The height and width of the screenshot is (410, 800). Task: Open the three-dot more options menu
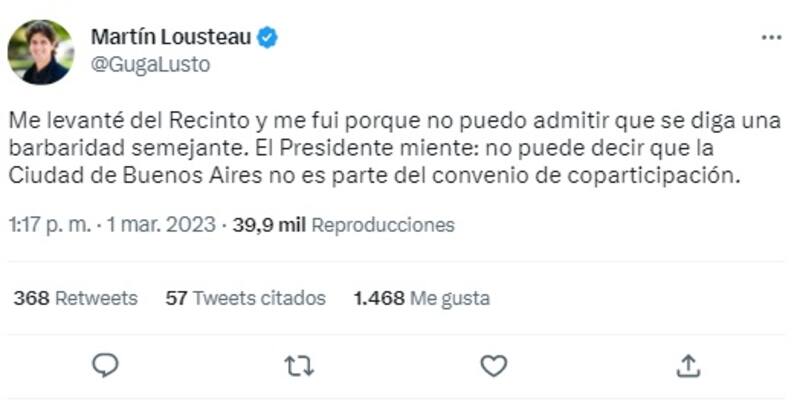click(x=771, y=37)
